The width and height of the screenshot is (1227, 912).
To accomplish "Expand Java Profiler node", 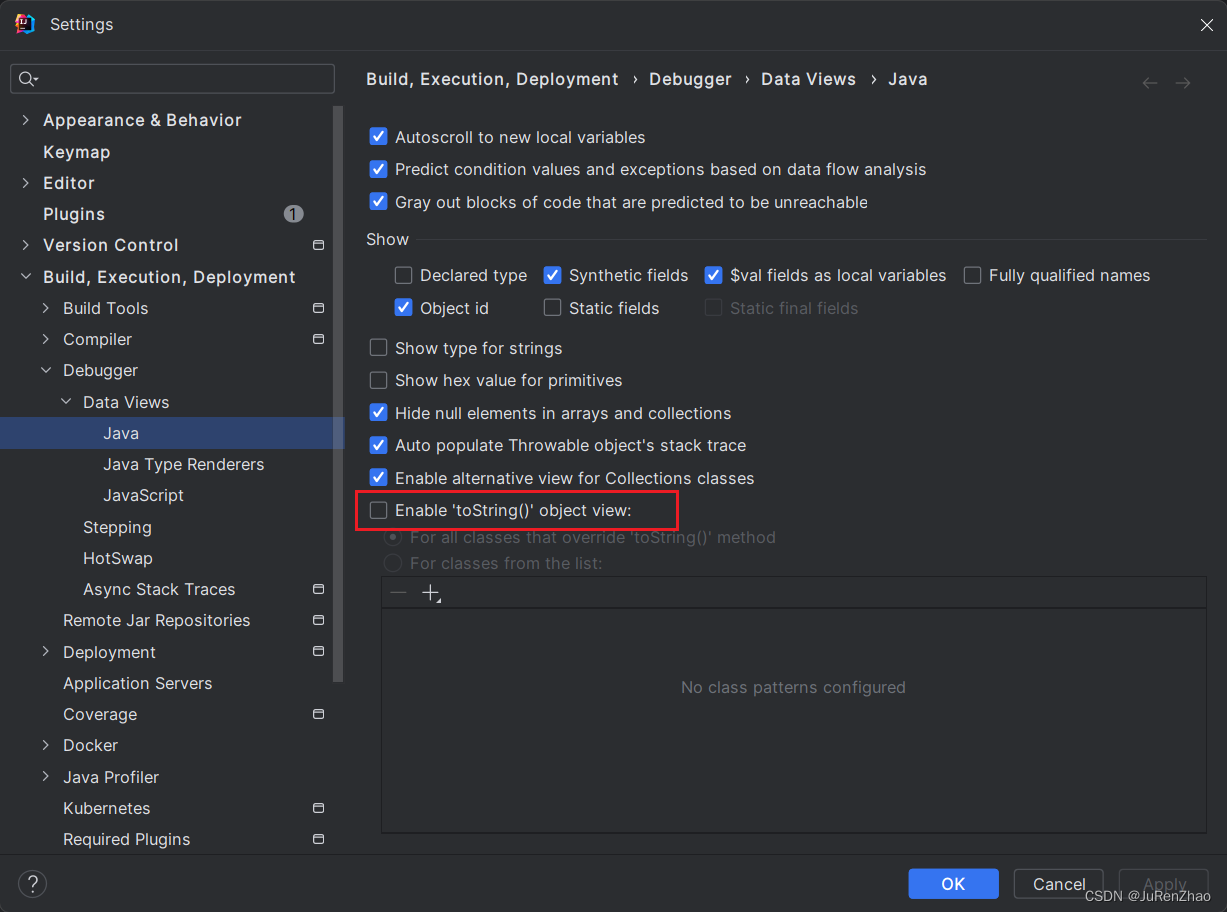I will click(45, 777).
